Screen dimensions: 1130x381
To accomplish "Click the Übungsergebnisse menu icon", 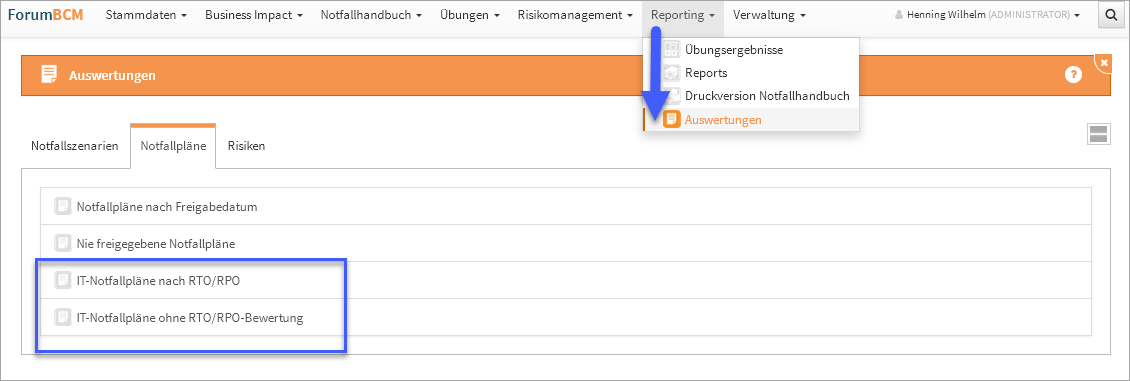I will point(672,50).
